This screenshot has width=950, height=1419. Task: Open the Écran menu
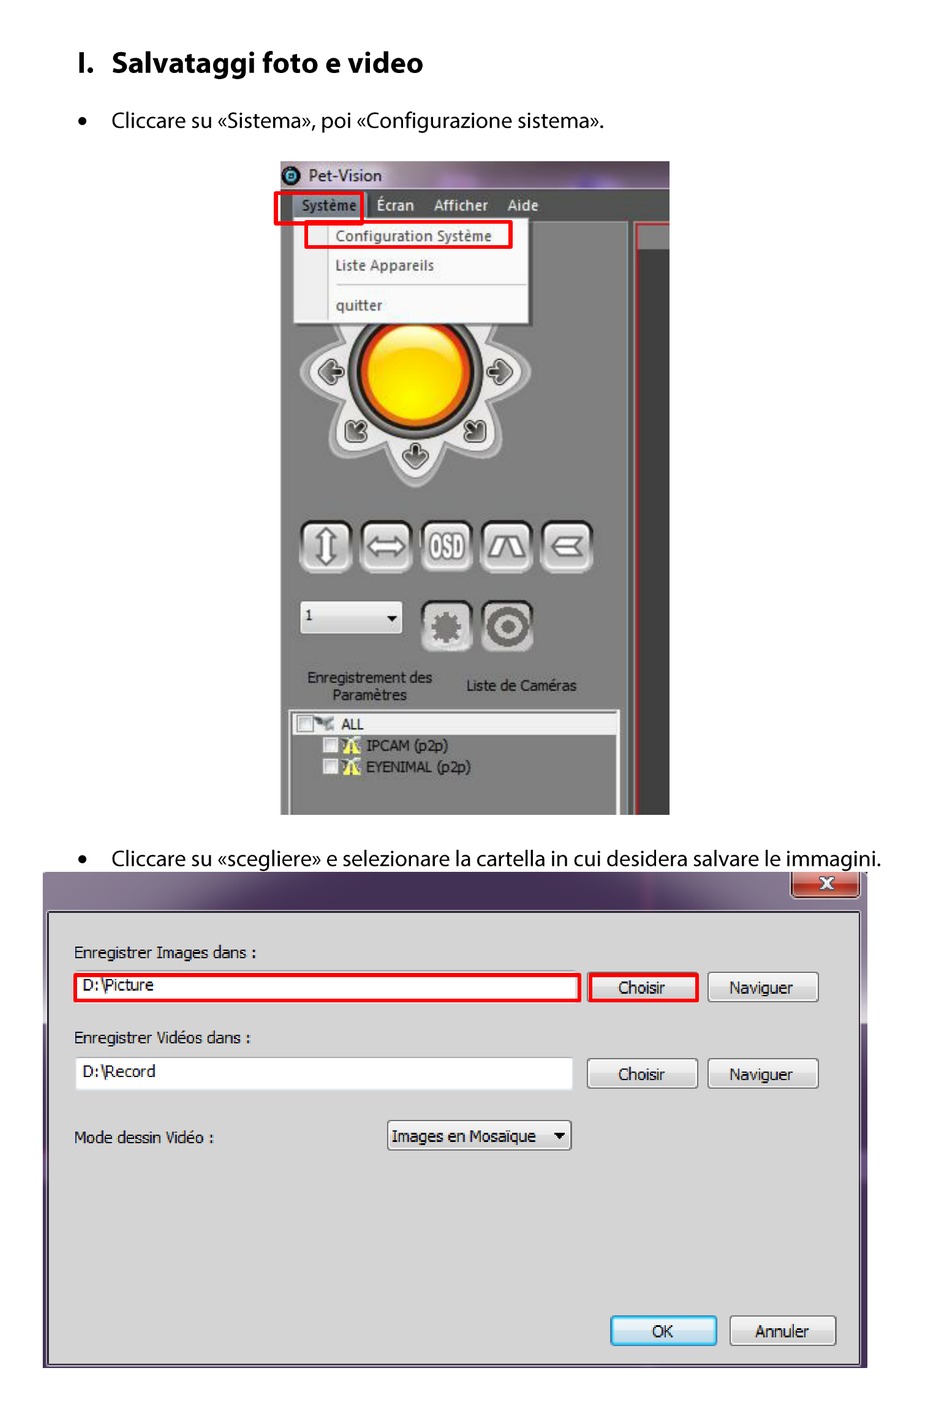395,205
